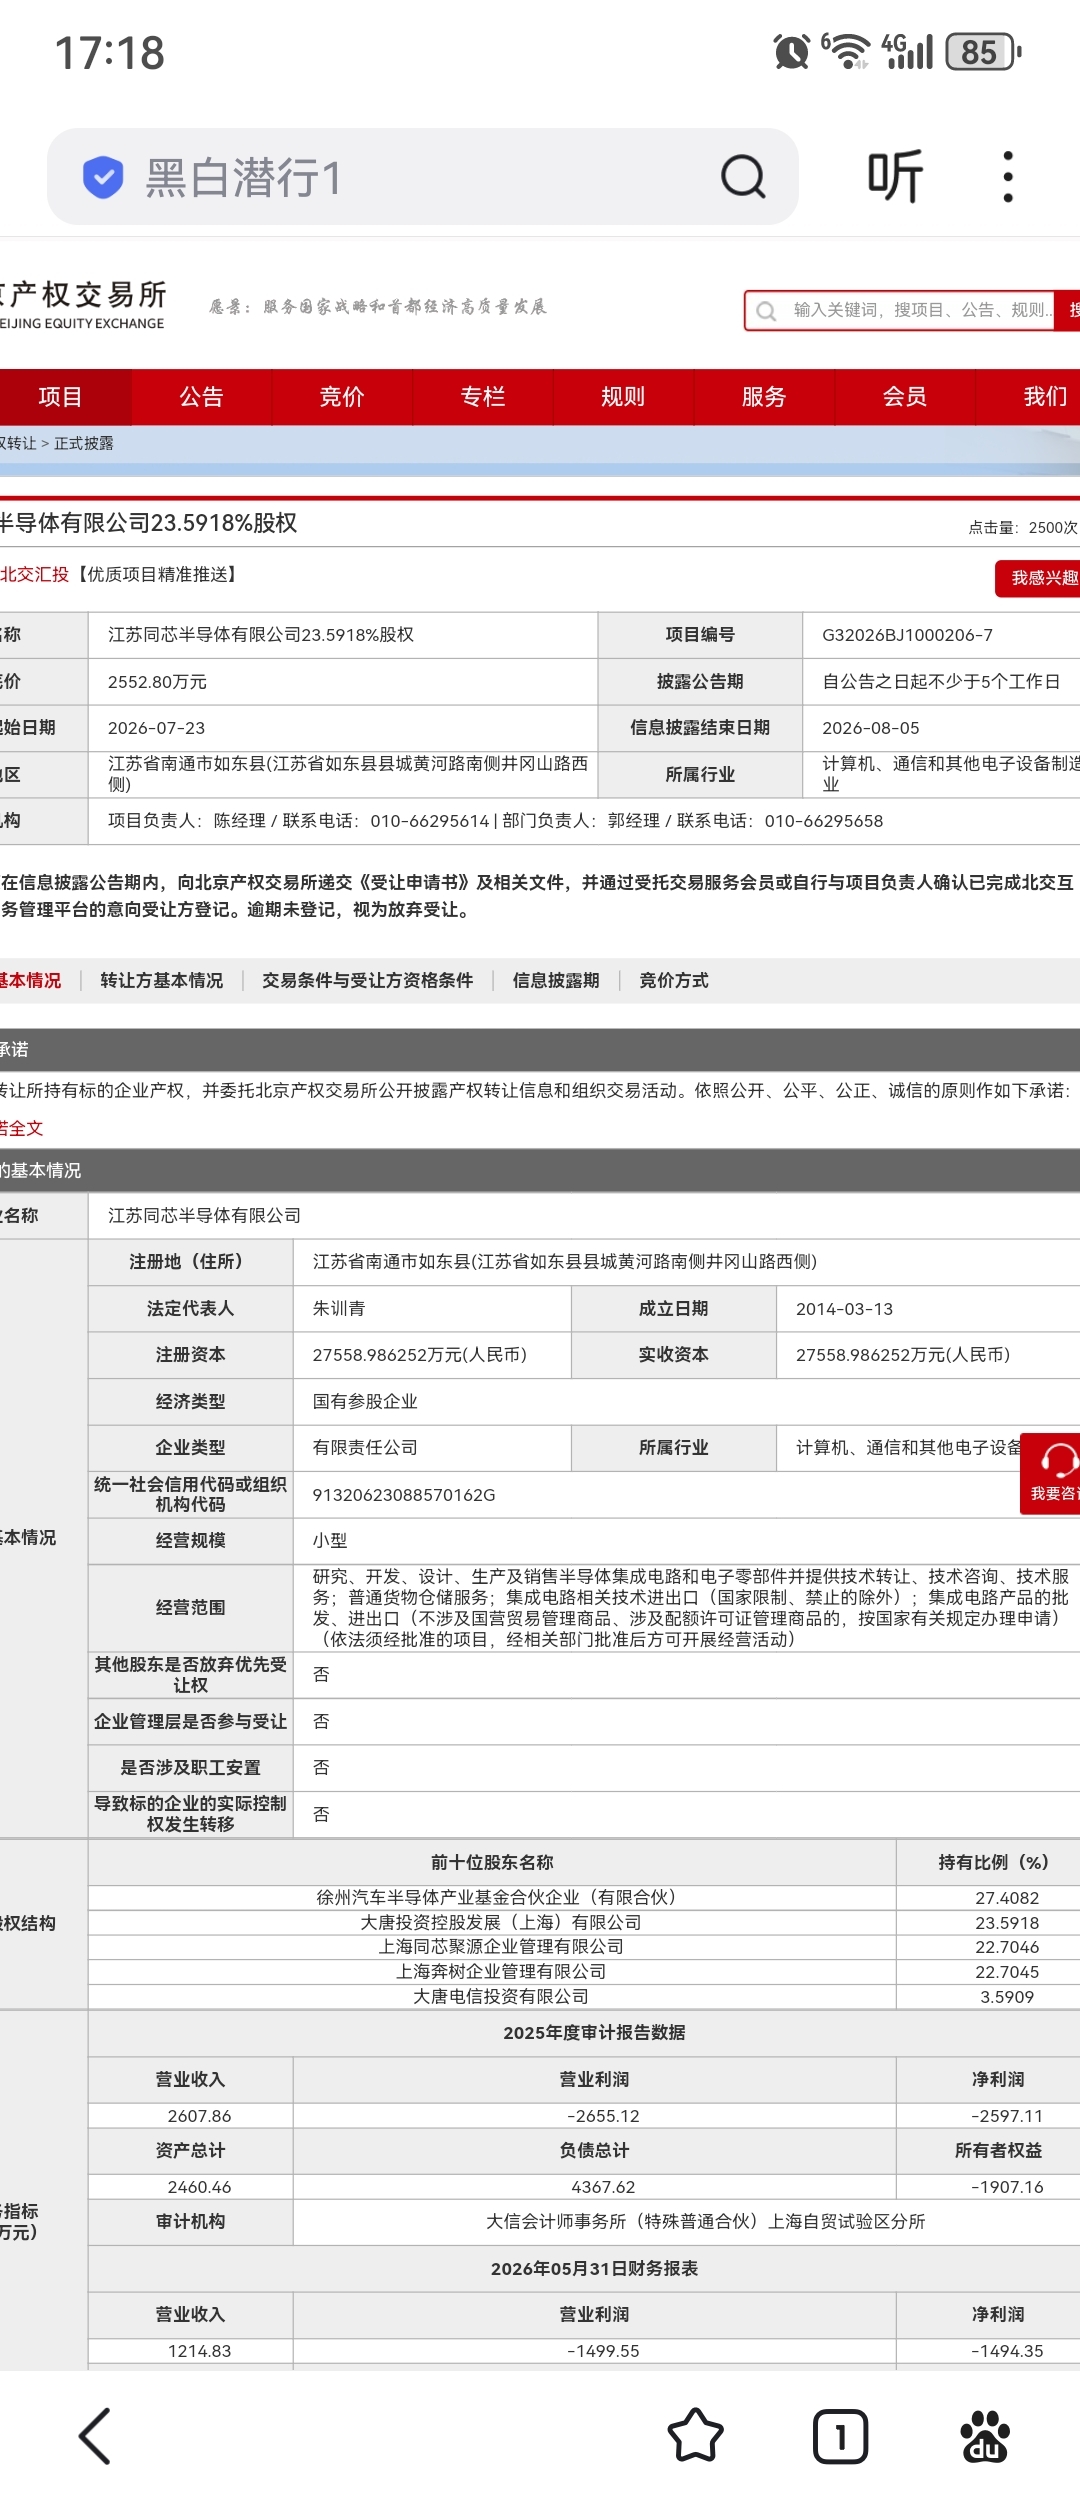Open the 项目 navigation menu
The width and height of the screenshot is (1080, 2504).
coord(60,397)
